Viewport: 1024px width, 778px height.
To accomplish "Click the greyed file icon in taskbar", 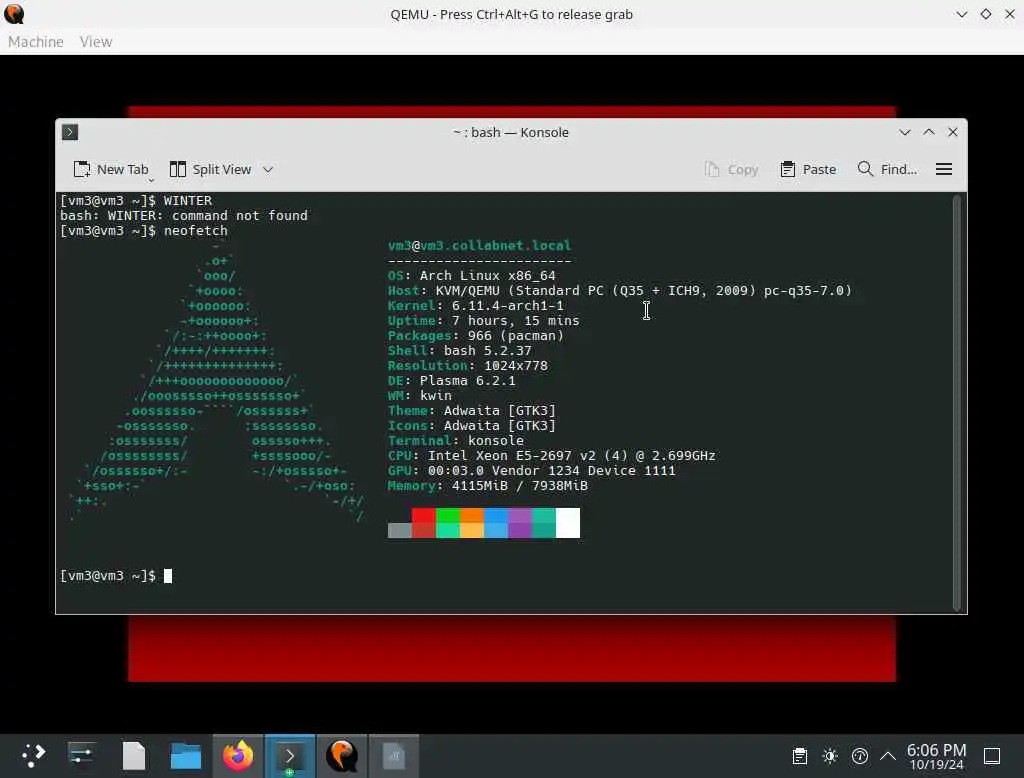I will 394,756.
